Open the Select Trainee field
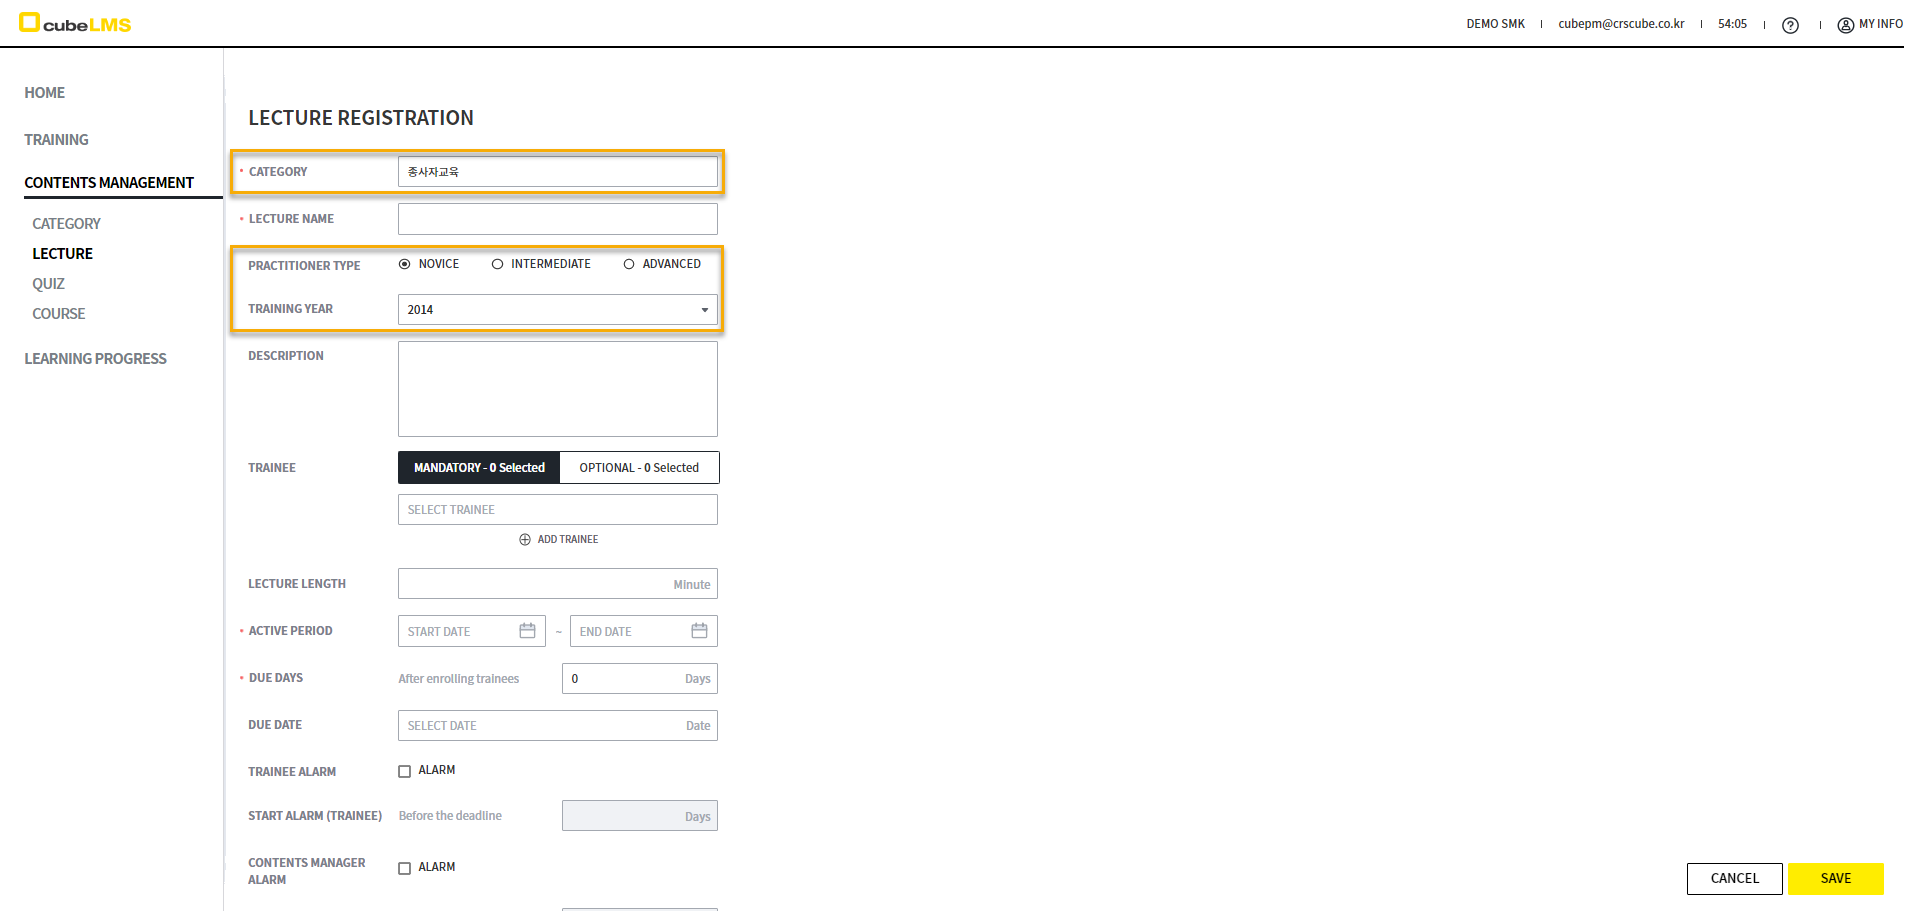 click(557, 510)
